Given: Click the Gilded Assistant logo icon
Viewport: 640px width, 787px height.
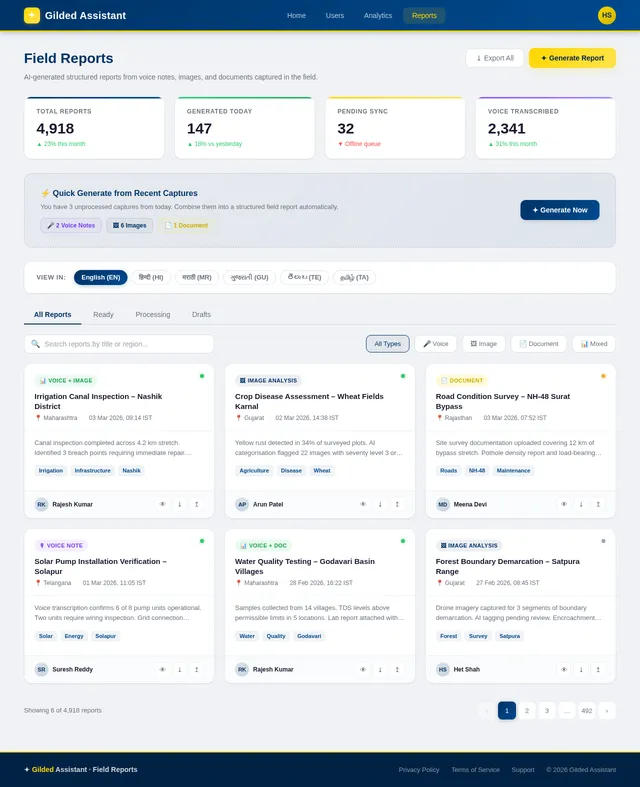Looking at the screenshot, I should point(32,15).
